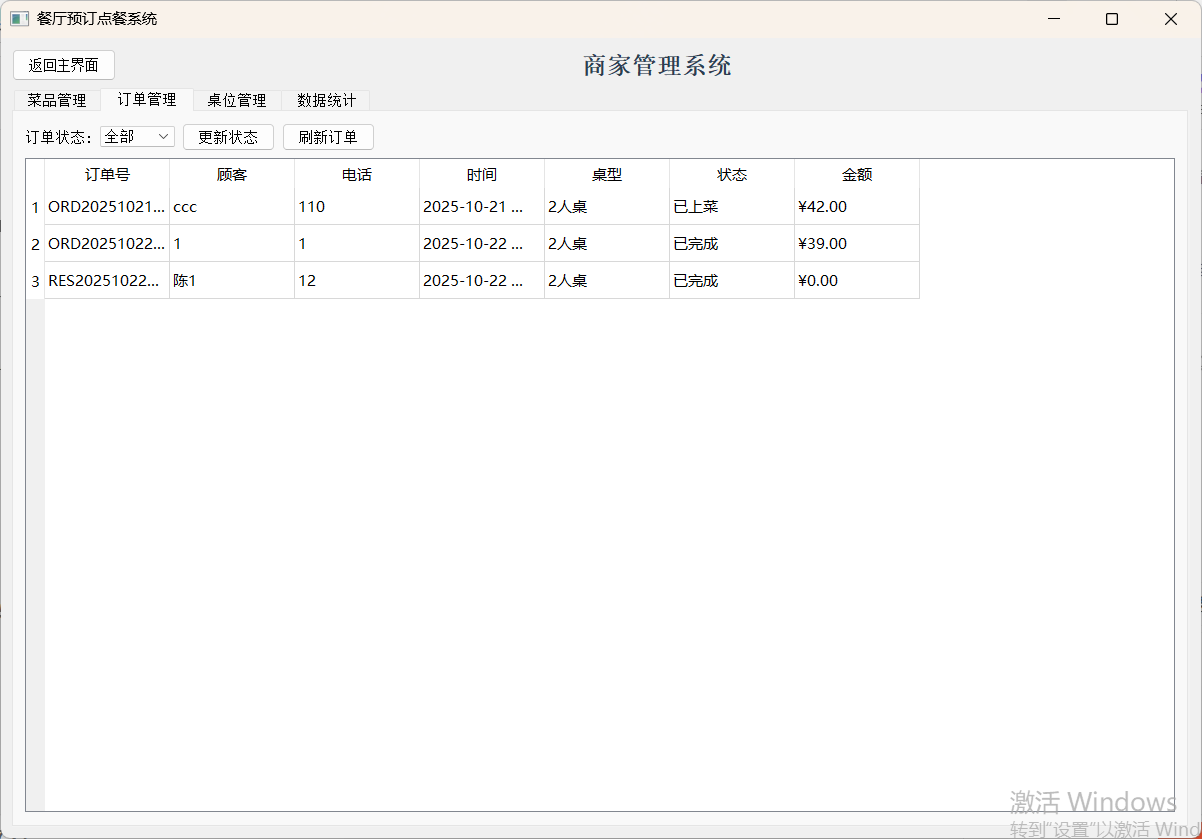Click phone cell 110
This screenshot has height=839, width=1202.
357,207
